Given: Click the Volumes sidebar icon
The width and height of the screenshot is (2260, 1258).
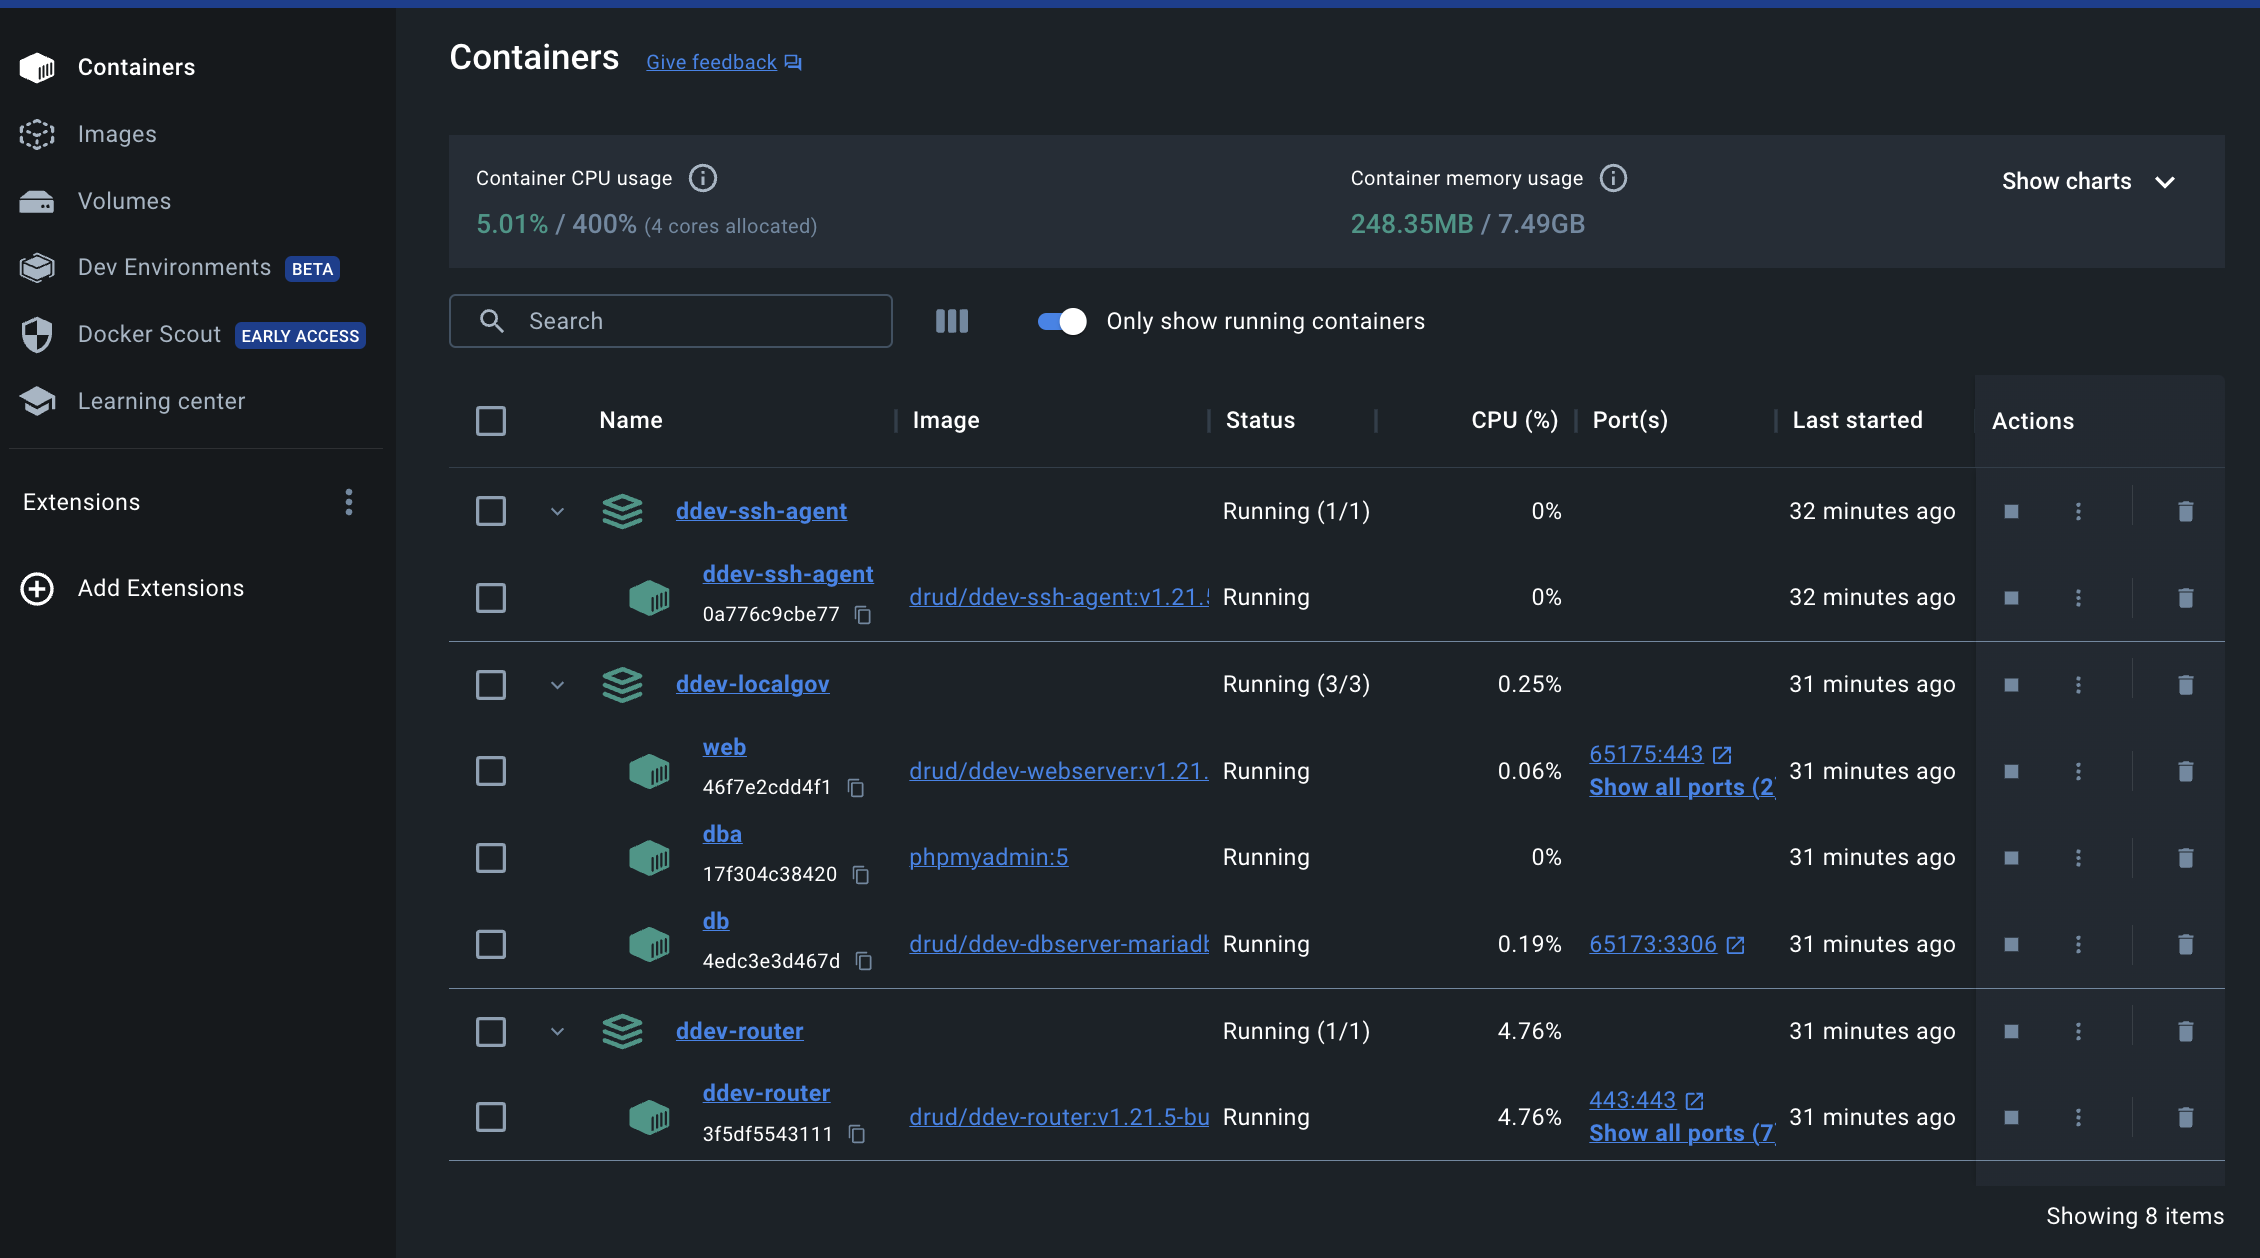Looking at the screenshot, I should pos(37,200).
